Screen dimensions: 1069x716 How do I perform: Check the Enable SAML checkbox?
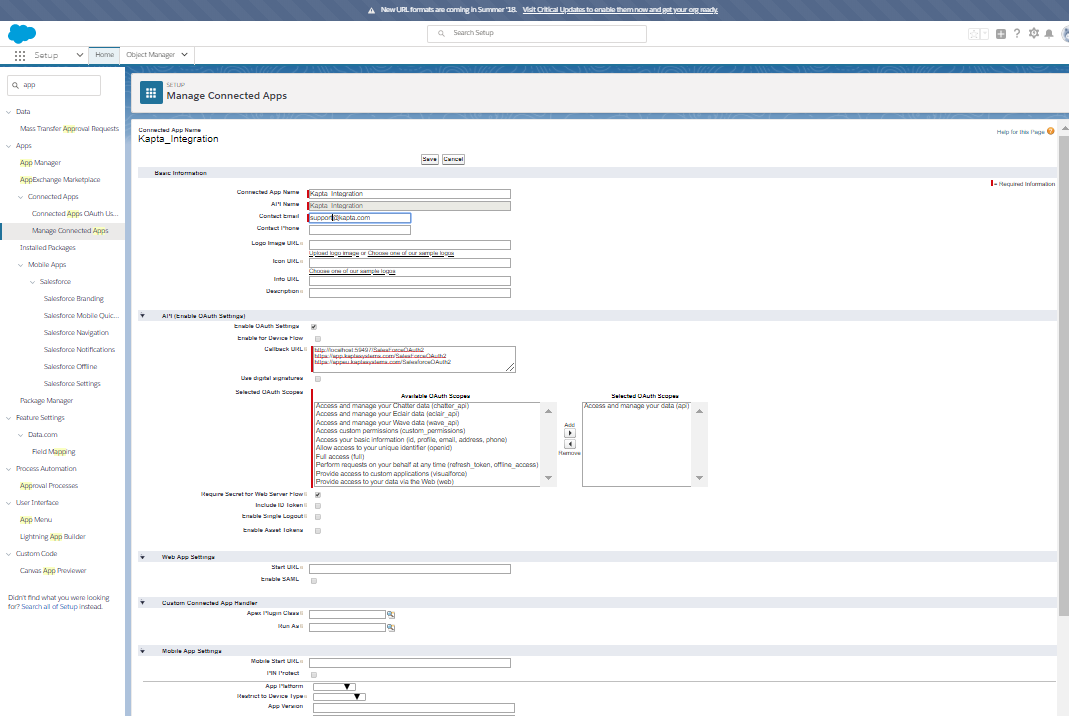click(x=314, y=581)
